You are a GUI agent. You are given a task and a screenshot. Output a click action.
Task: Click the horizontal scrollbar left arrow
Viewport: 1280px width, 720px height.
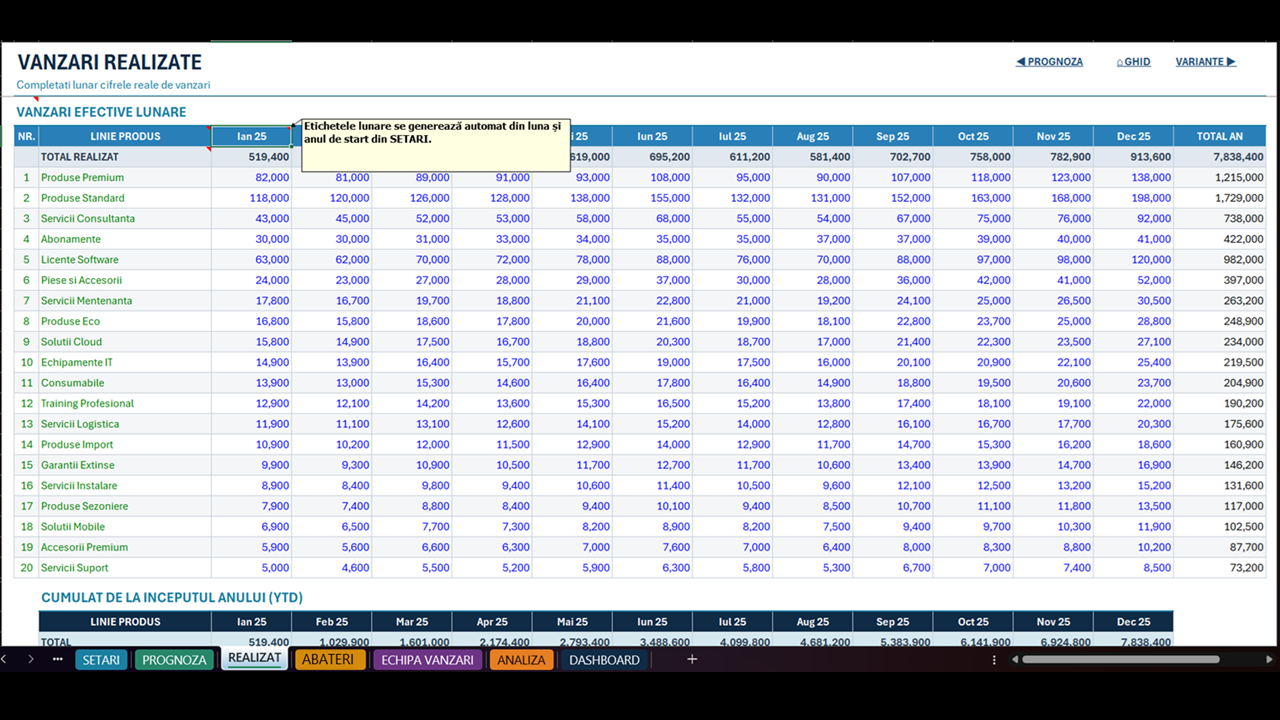pyautogui.click(x=1014, y=660)
